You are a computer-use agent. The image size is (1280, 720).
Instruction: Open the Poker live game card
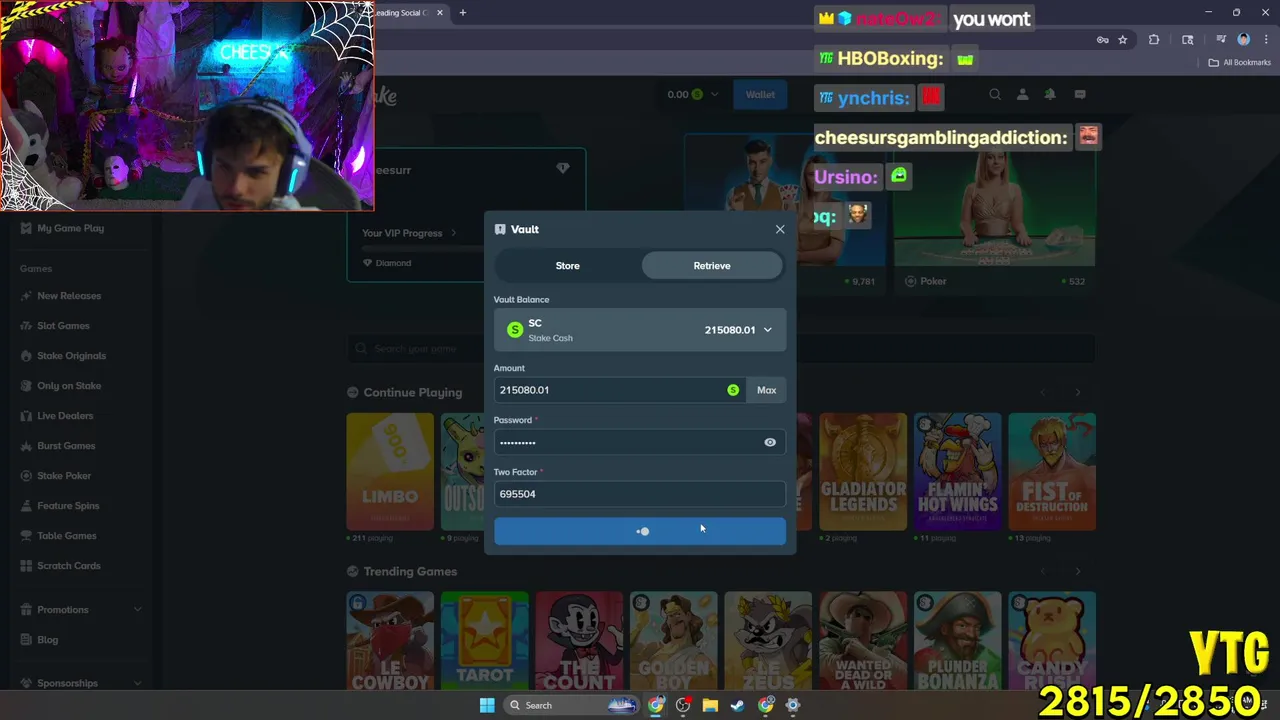[x=995, y=215]
